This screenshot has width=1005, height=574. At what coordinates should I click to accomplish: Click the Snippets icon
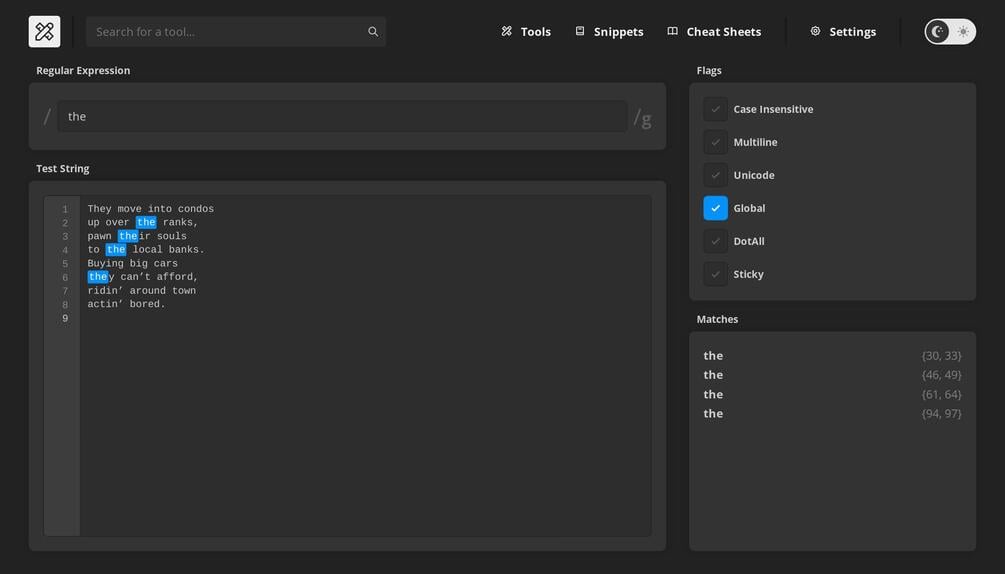point(579,31)
